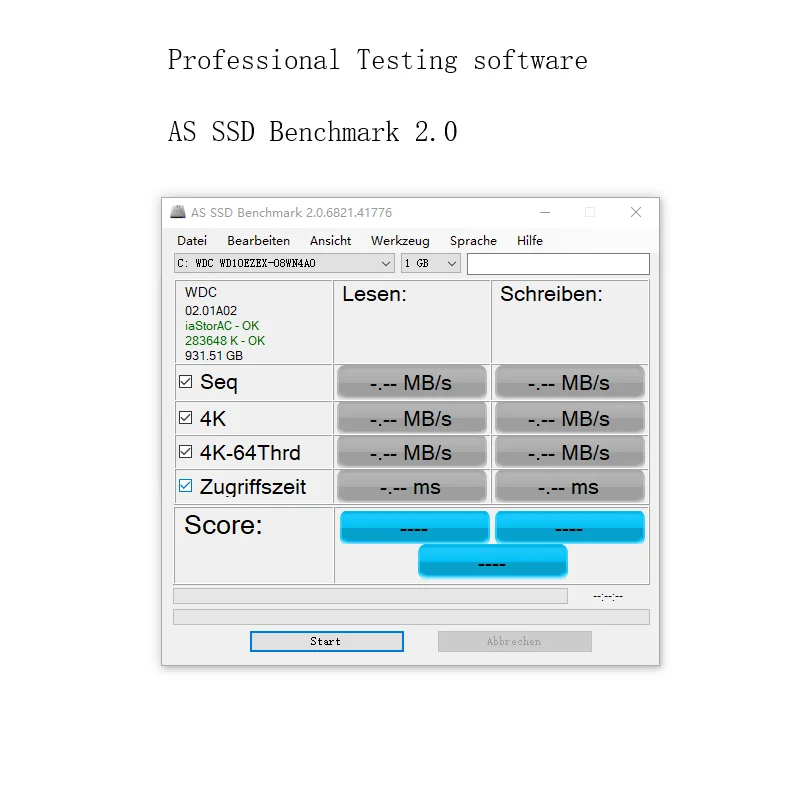Click the 283648 K - OK alignment text
800x793 pixels.
tap(225, 340)
